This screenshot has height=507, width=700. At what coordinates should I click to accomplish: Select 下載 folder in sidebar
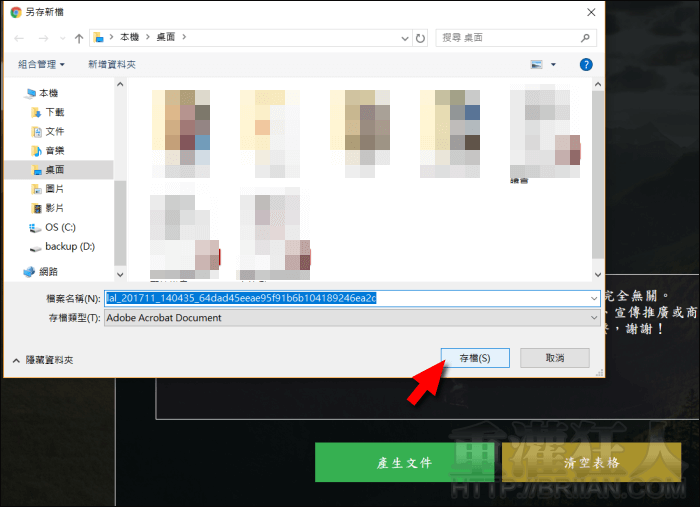54,112
